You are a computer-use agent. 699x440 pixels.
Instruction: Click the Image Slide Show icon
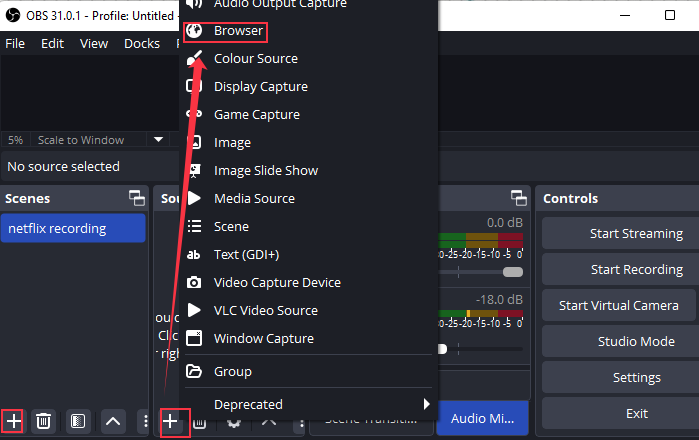tap(194, 171)
